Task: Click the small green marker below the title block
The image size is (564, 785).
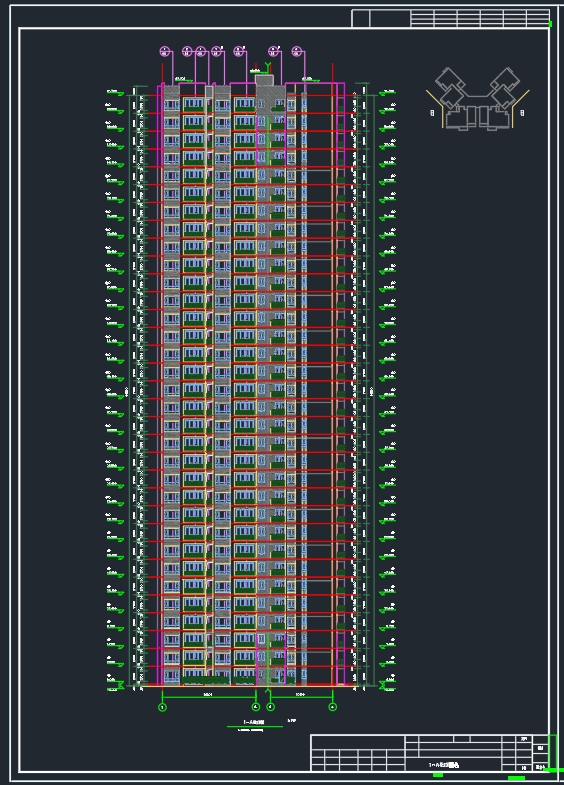Action: 438,775
